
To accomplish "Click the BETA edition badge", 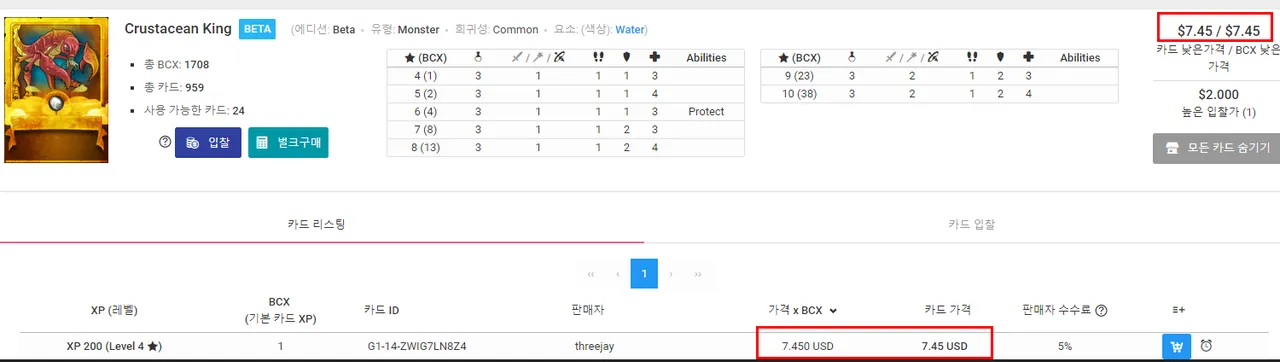I will click(257, 29).
